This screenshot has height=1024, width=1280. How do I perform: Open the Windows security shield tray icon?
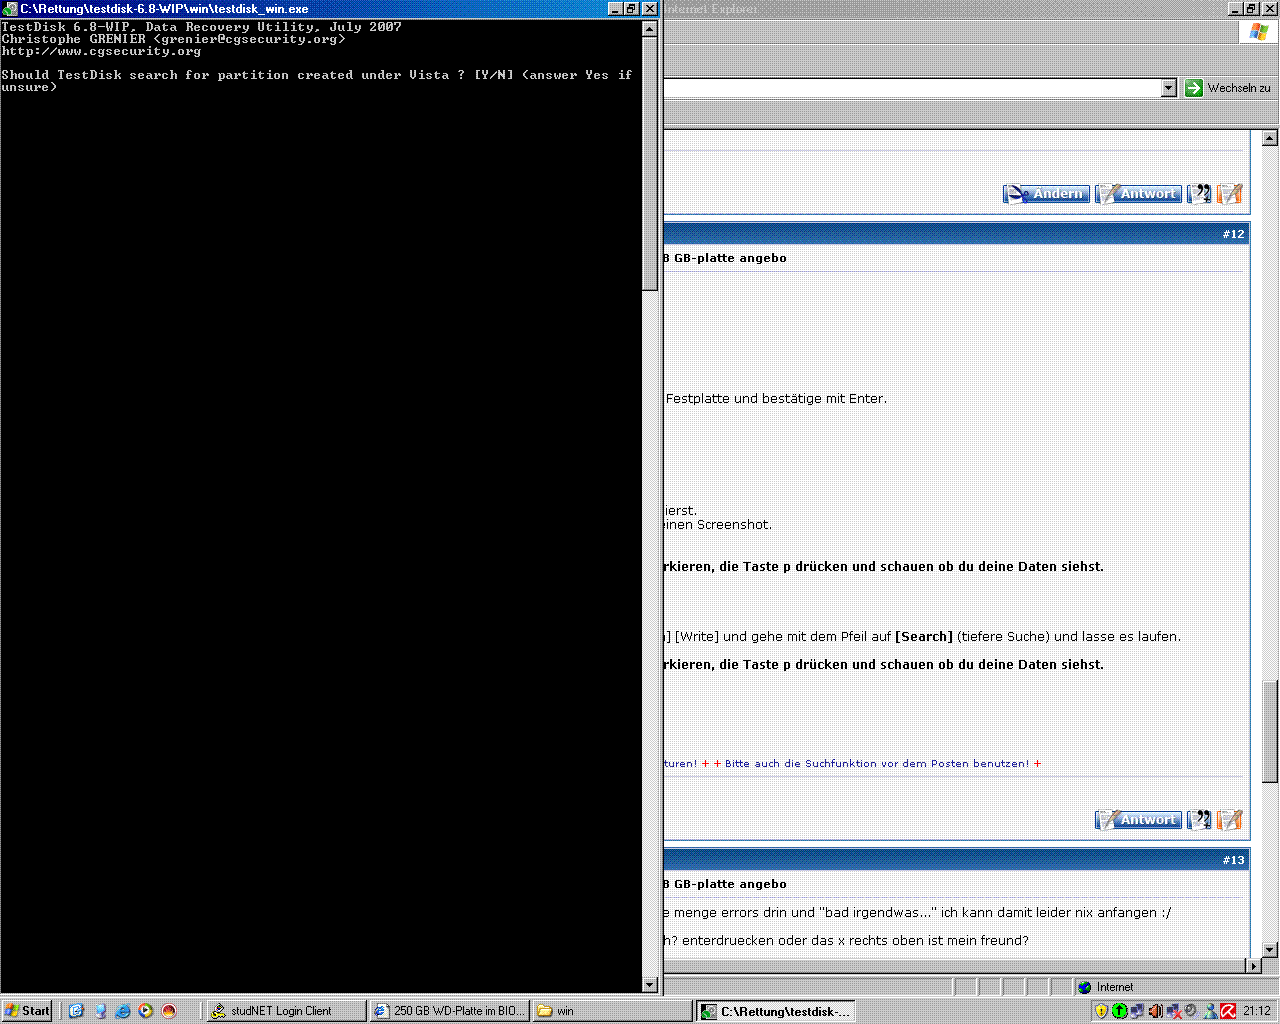coord(1101,1011)
